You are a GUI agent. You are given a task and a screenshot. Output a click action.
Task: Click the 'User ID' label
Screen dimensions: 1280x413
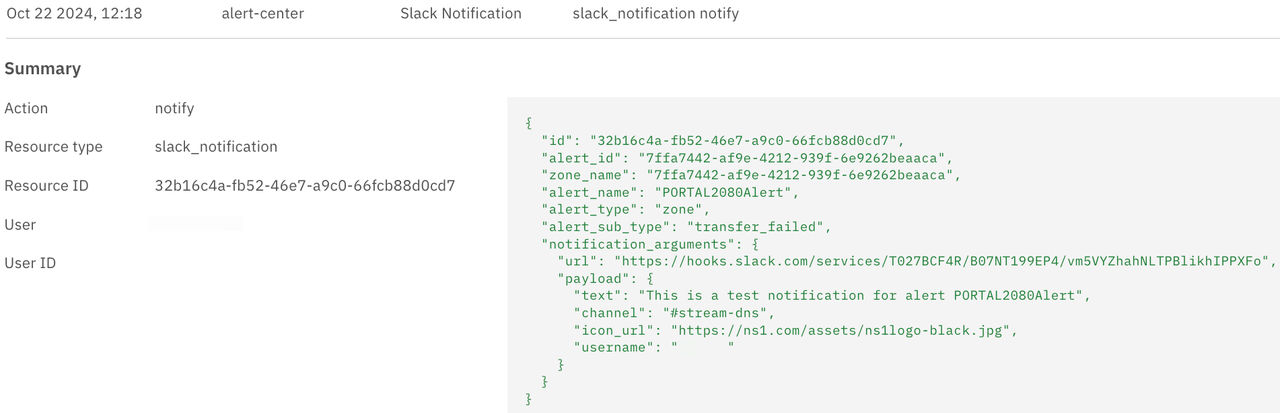pos(31,264)
